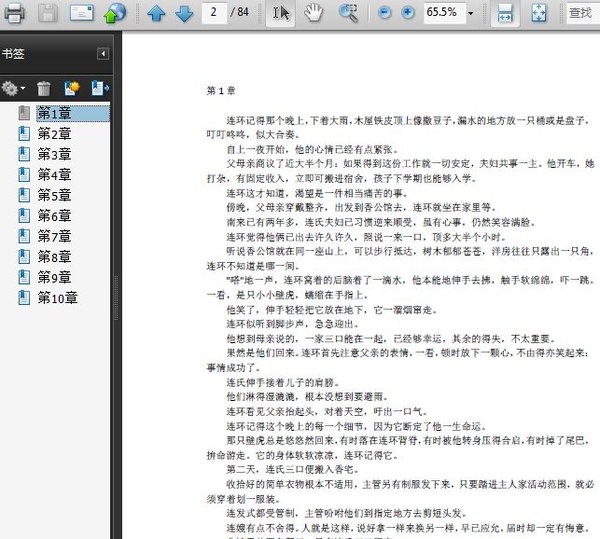
Task: Jump to the 第4章 bookmark
Action: (x=54, y=175)
